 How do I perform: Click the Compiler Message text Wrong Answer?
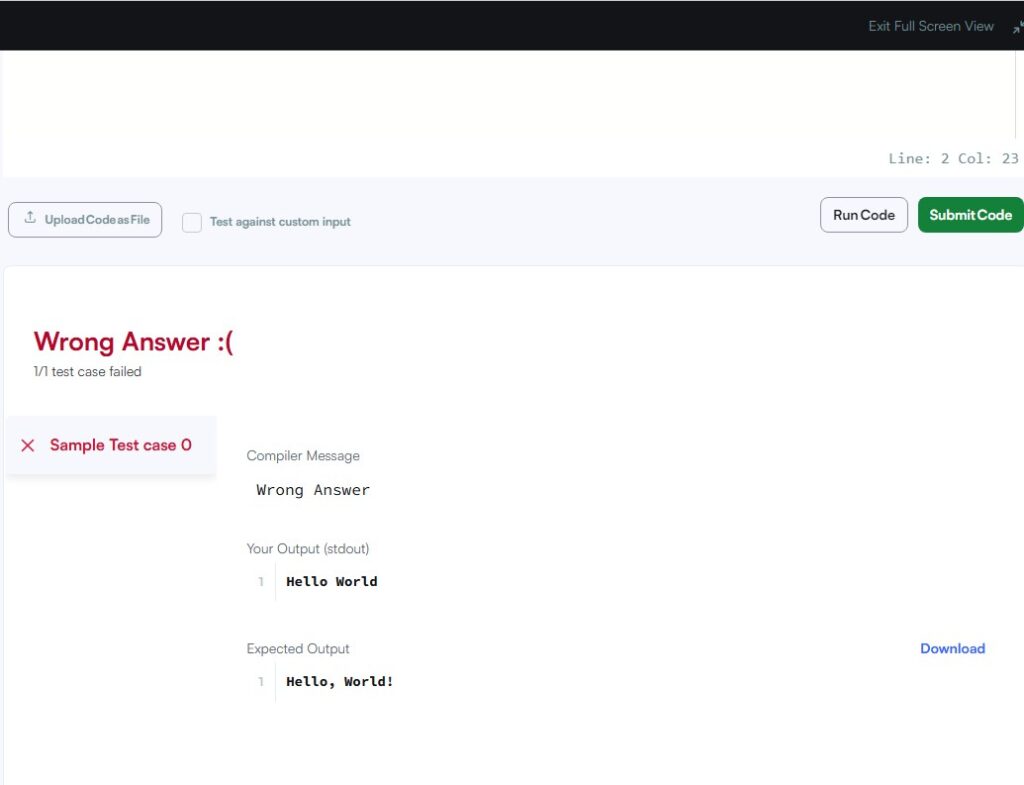[x=312, y=489]
